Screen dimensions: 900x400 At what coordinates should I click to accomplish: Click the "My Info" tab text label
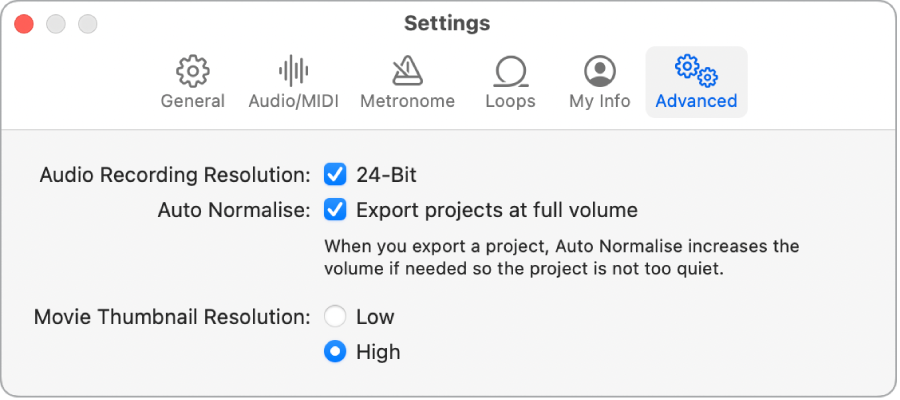(x=599, y=101)
